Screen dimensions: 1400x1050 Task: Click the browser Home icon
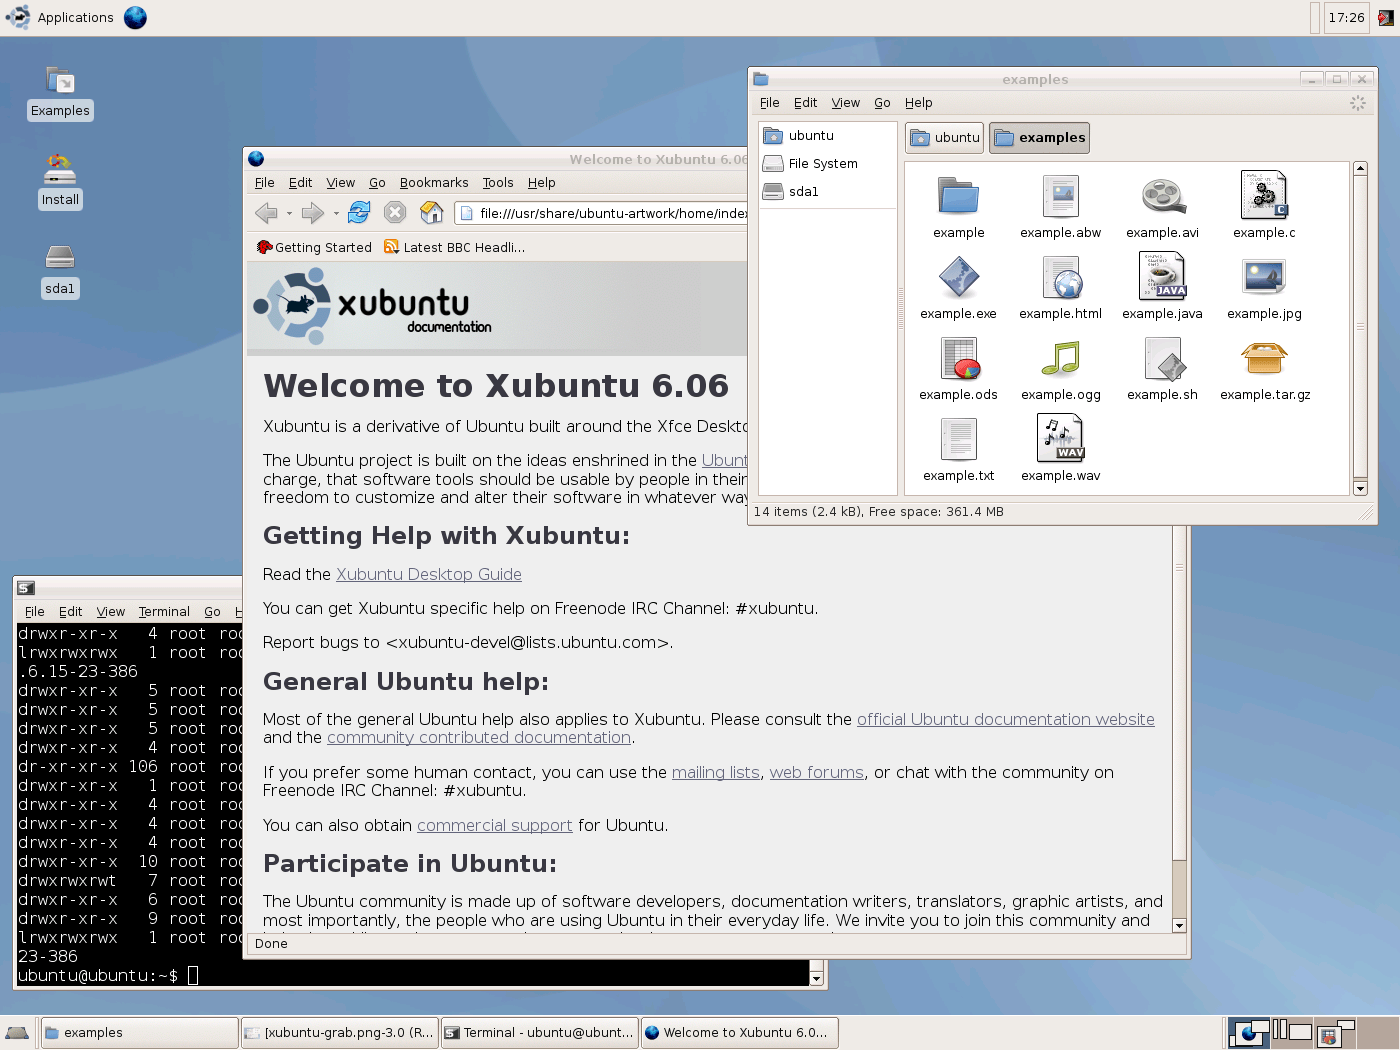tap(430, 213)
